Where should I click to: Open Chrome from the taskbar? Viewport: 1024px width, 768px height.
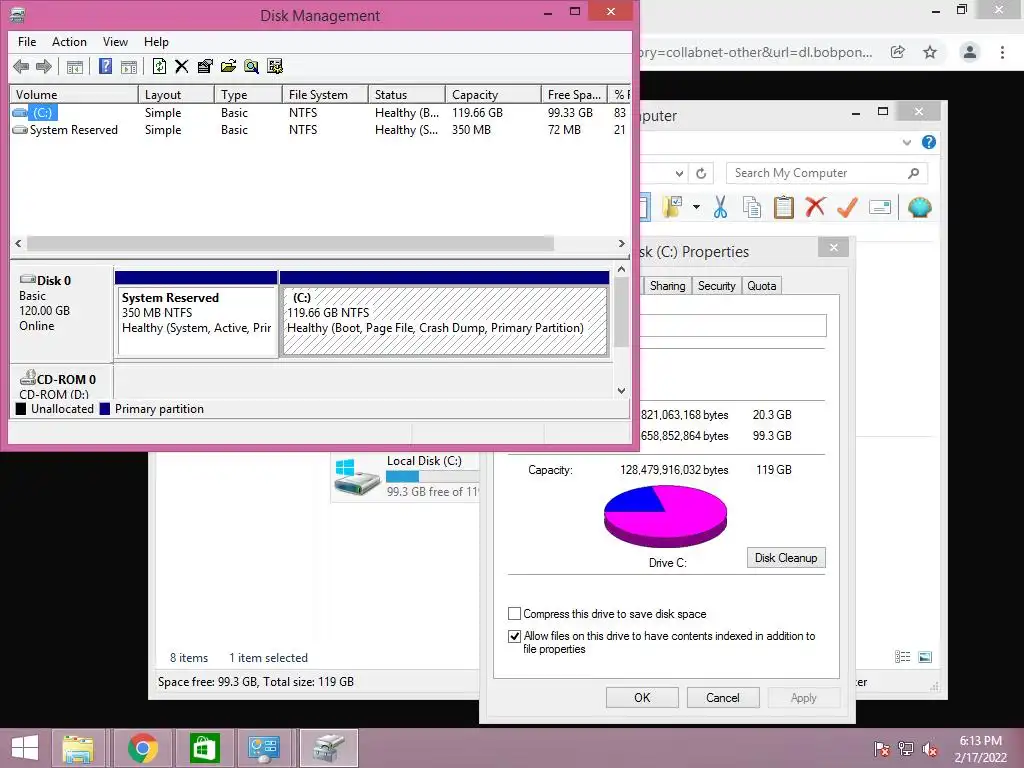point(142,748)
